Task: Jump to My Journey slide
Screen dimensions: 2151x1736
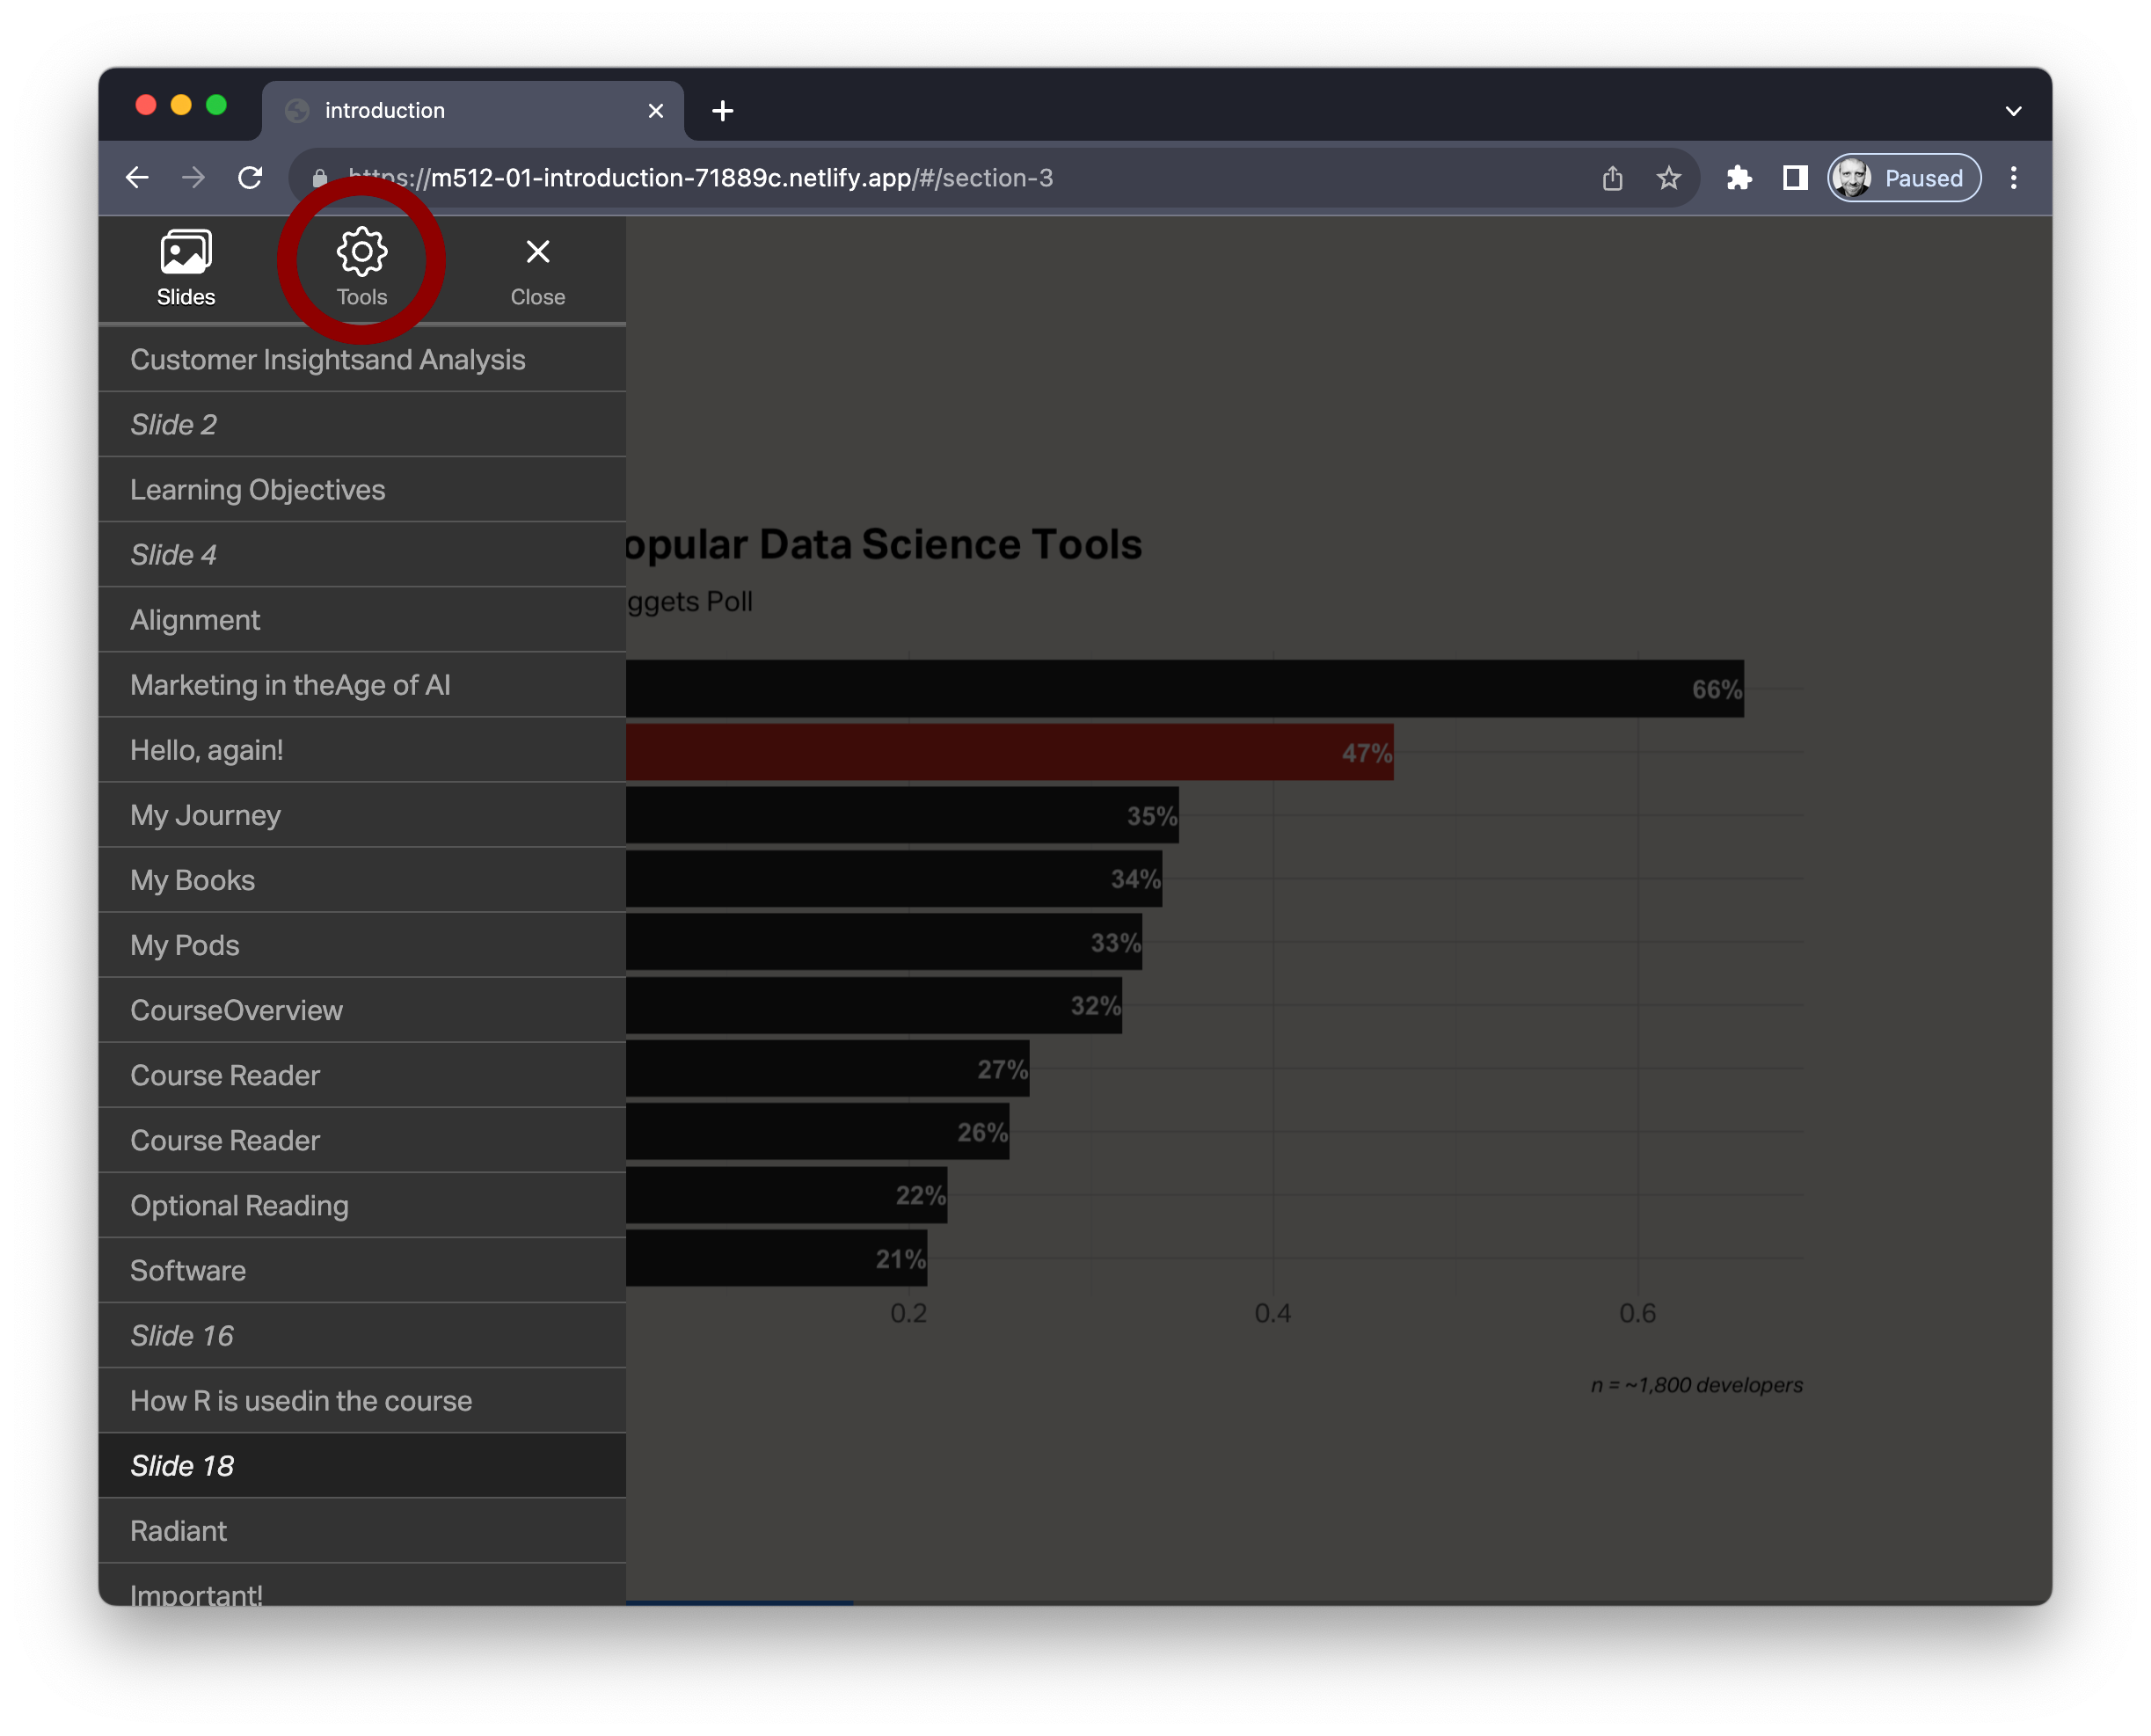Action: (x=206, y=815)
